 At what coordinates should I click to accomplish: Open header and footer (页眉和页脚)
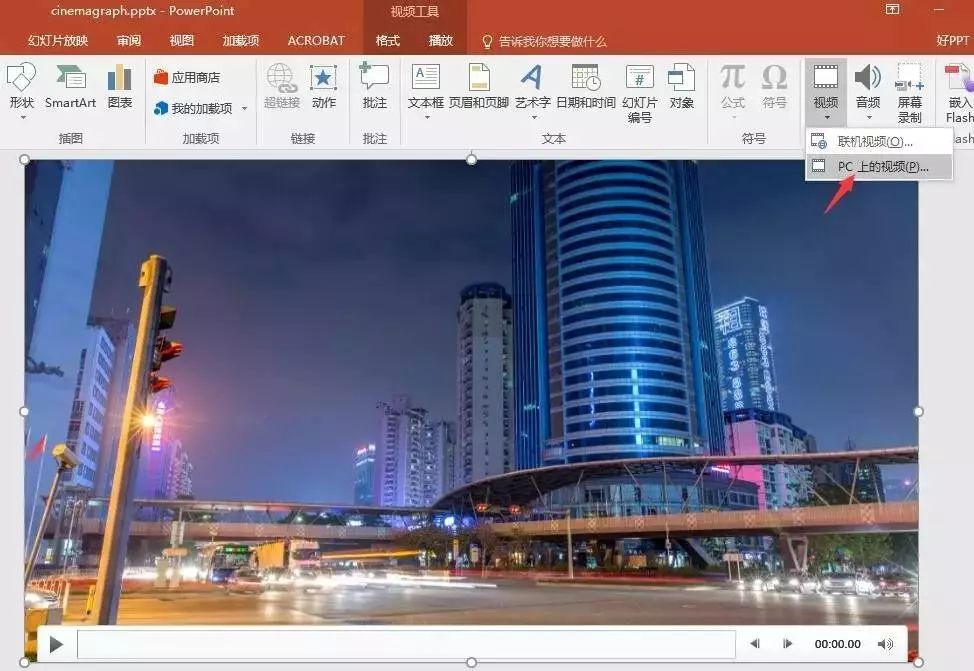pyautogui.click(x=479, y=87)
